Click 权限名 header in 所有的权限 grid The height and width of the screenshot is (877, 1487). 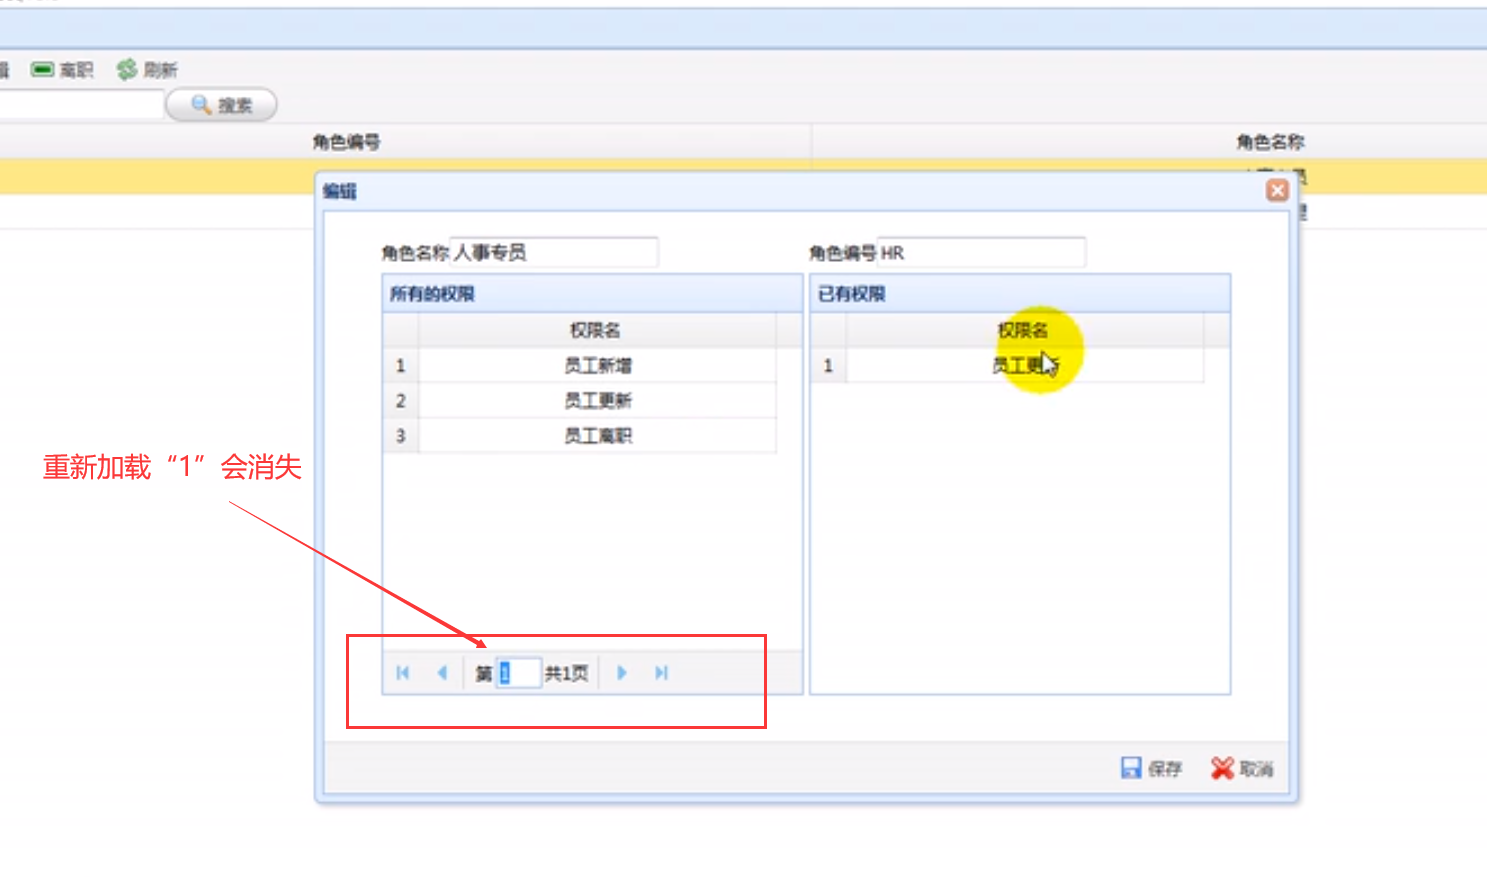[595, 330]
